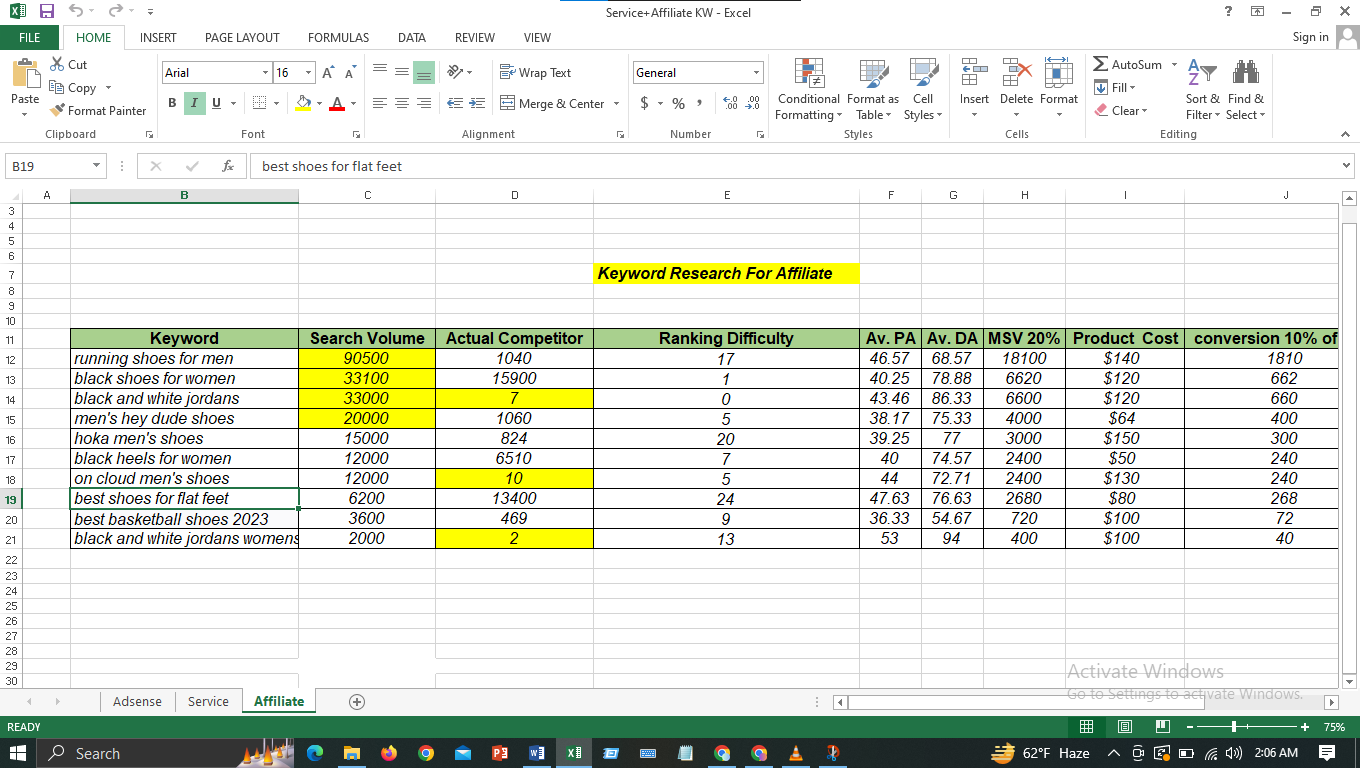The image size is (1360, 768).
Task: Click the Find & Select binoculars icon
Action: (x=1245, y=73)
